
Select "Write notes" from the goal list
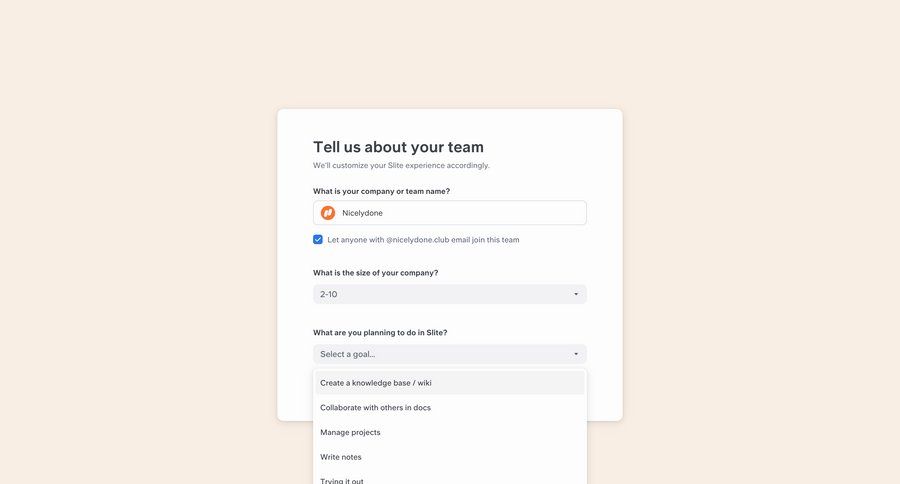[x=341, y=457]
